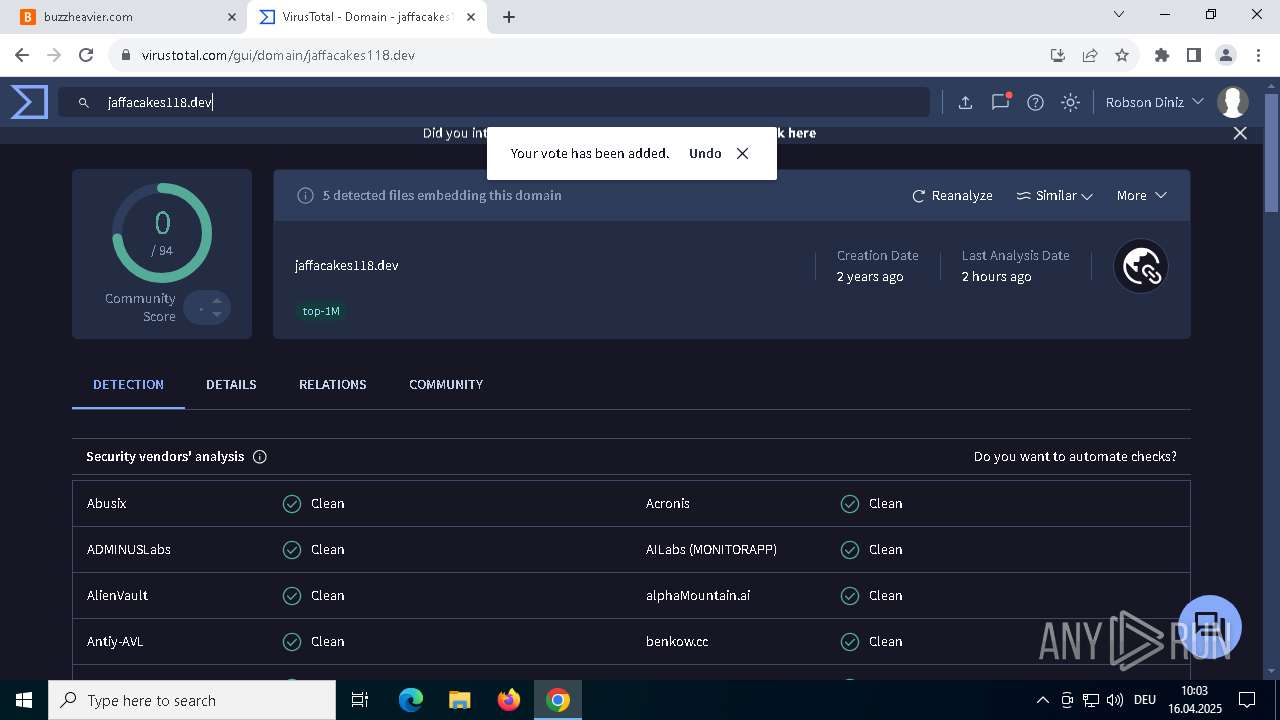Image resolution: width=1280 pixels, height=720 pixels.
Task: Open the Windows notification center
Action: tap(1247, 700)
